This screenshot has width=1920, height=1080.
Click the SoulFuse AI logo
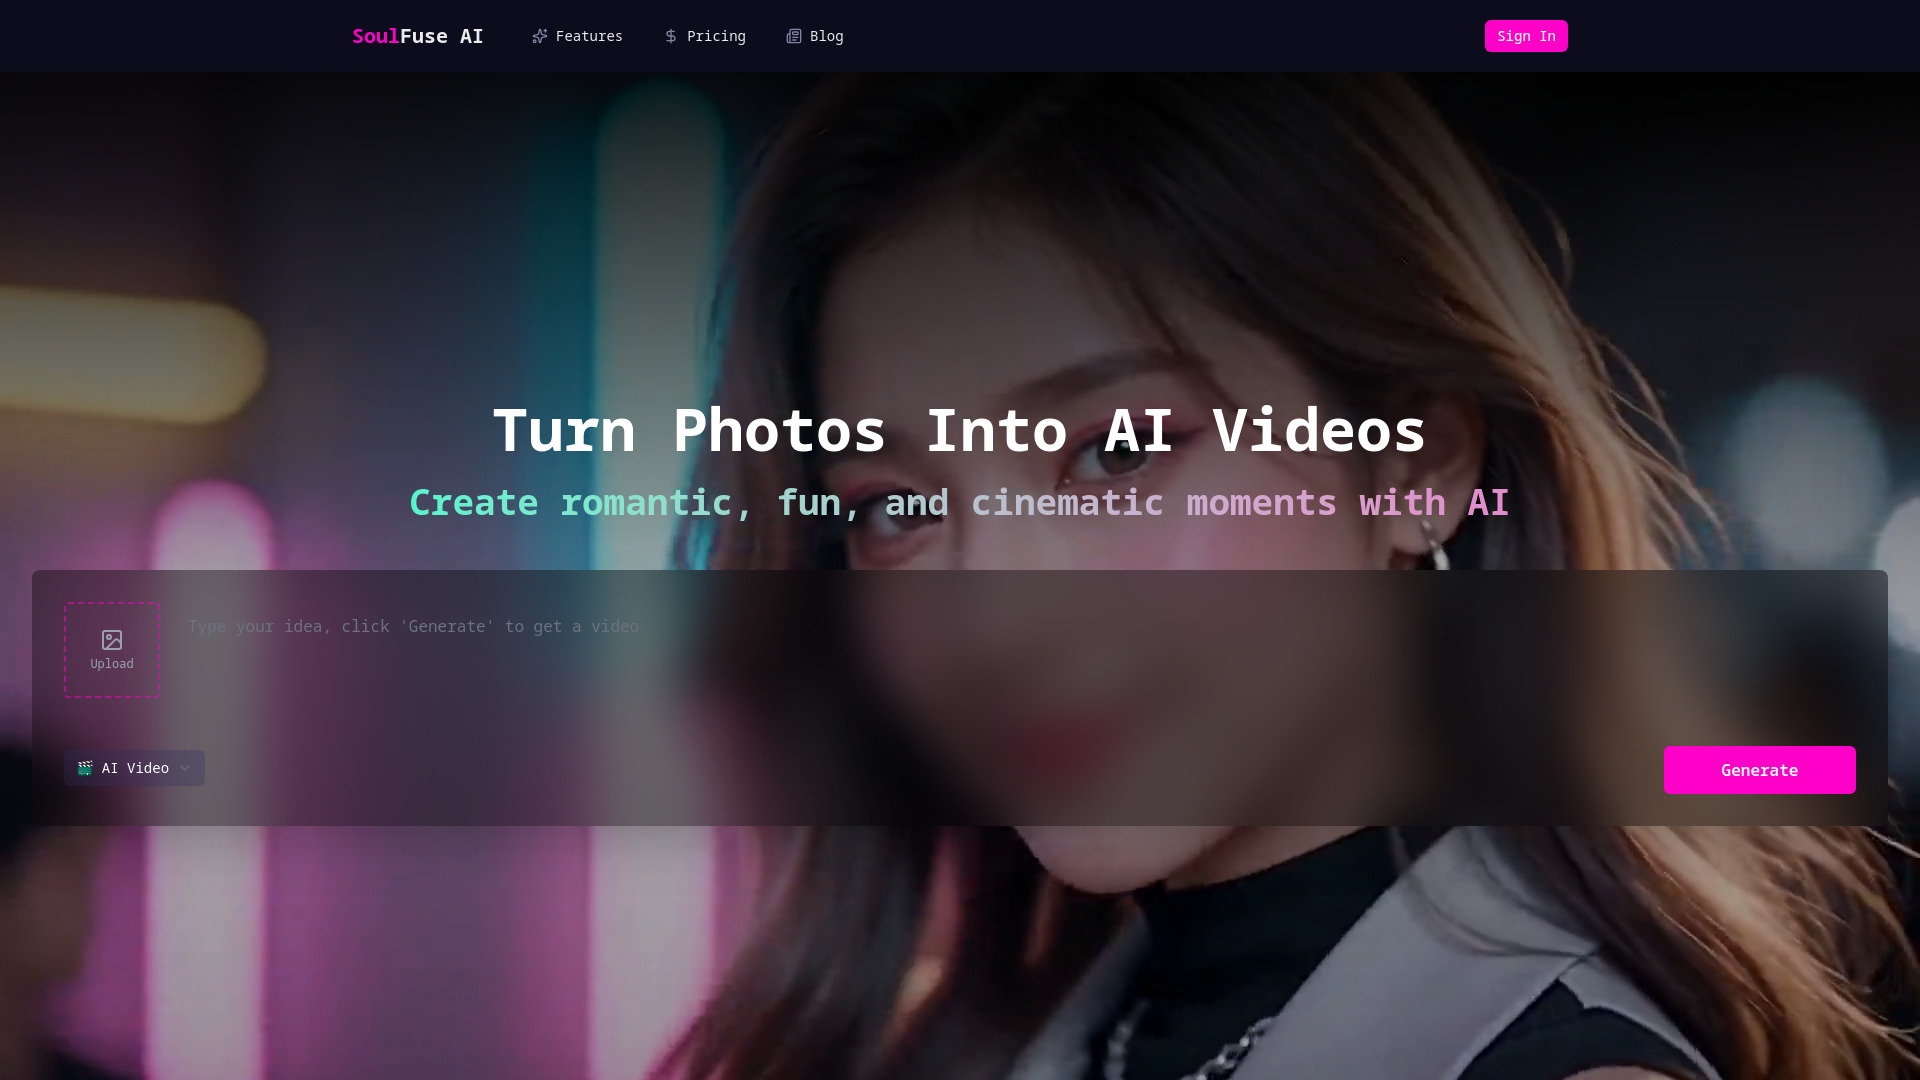pyautogui.click(x=417, y=36)
